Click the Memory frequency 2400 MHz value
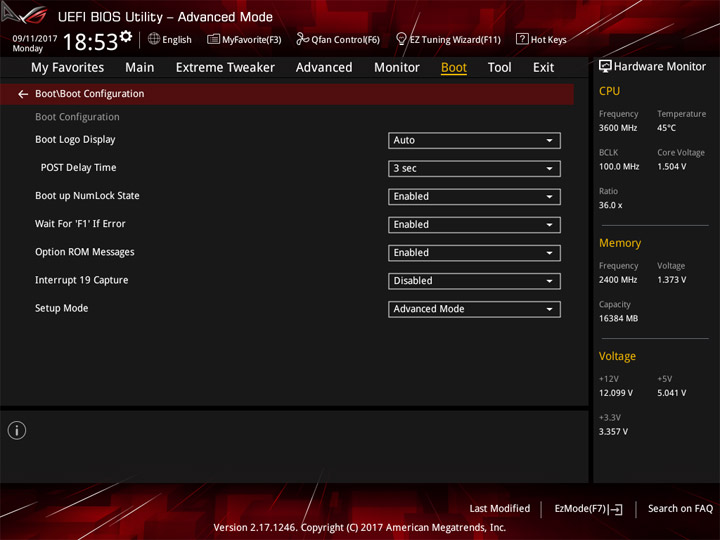 click(x=618, y=280)
